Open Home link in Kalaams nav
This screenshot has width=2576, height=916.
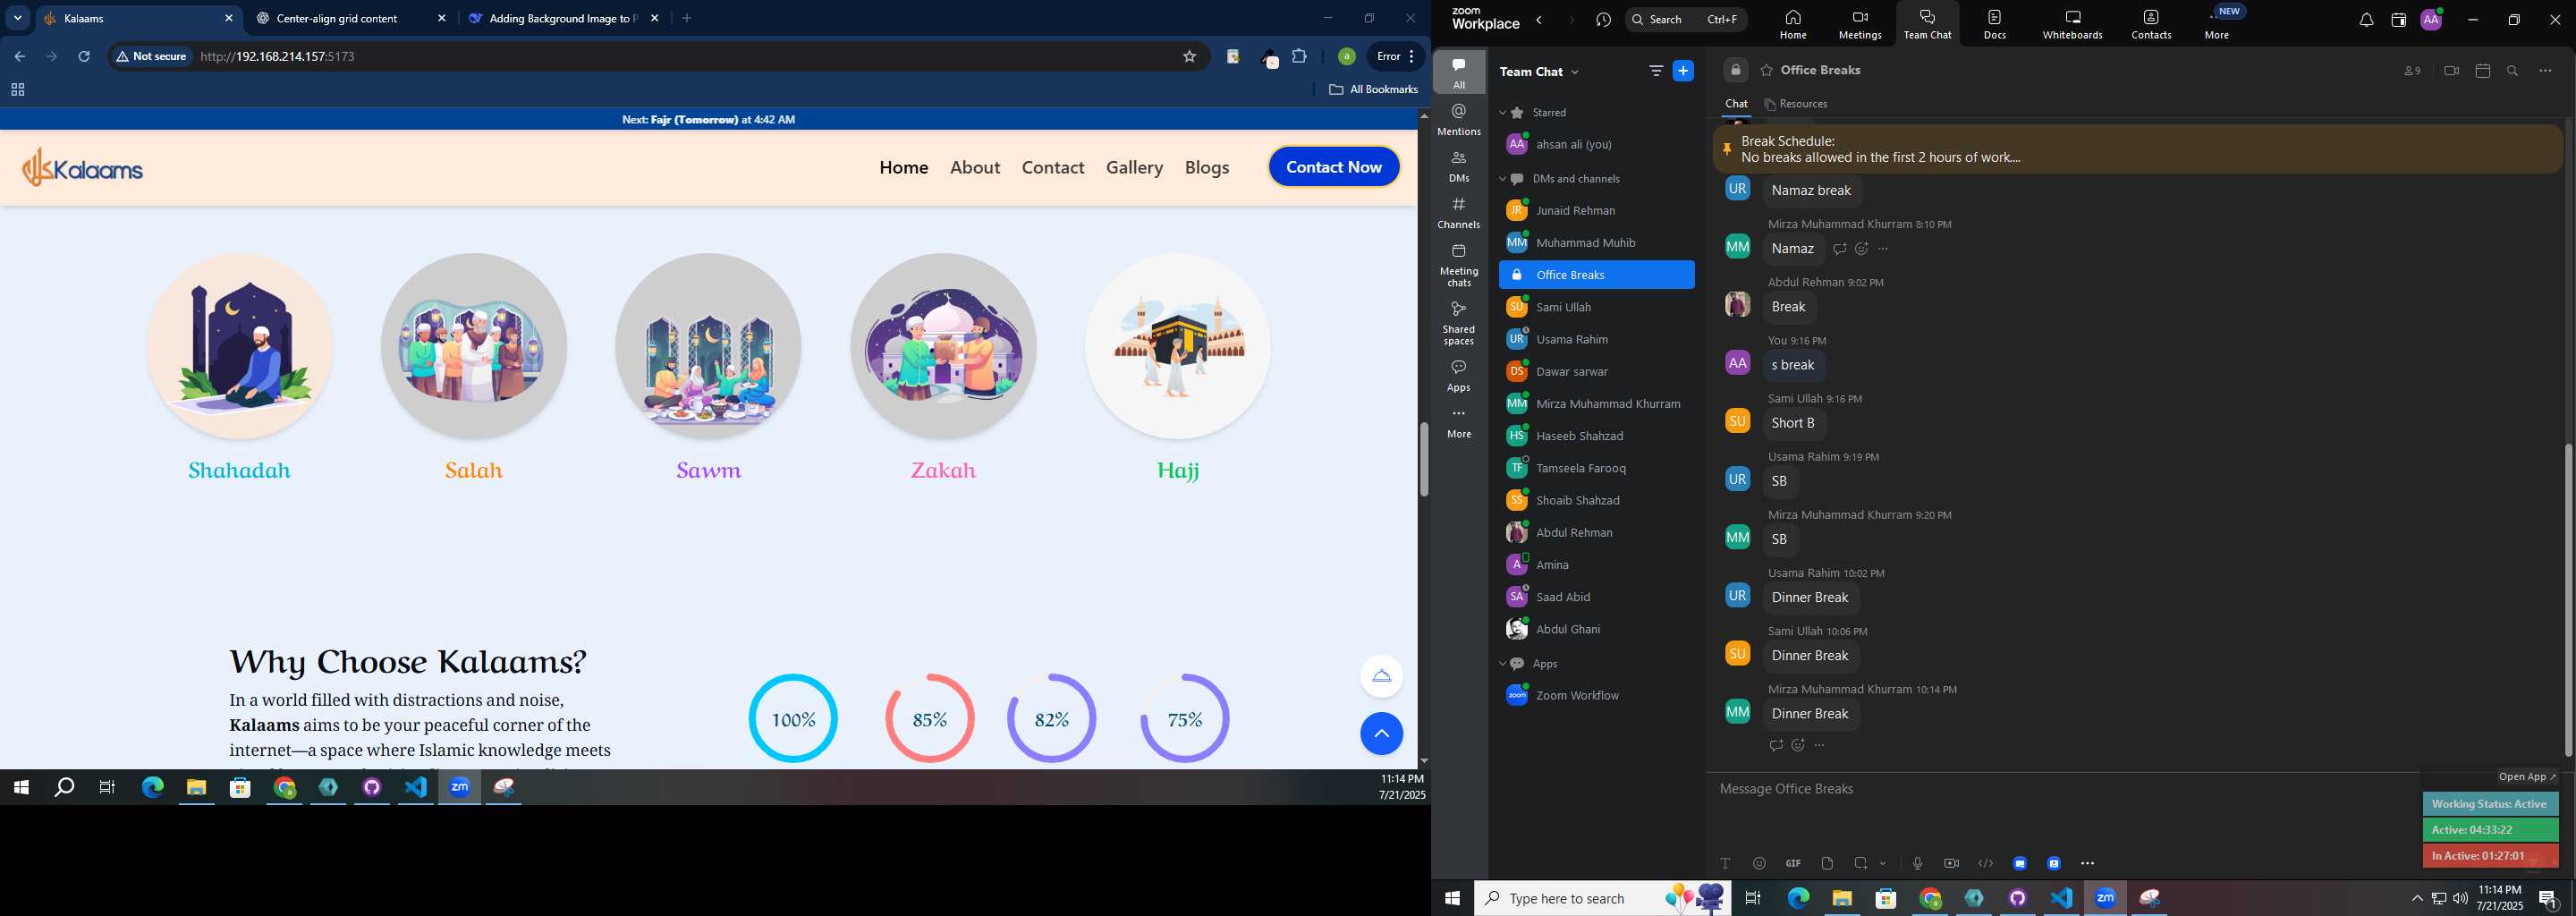904,167
